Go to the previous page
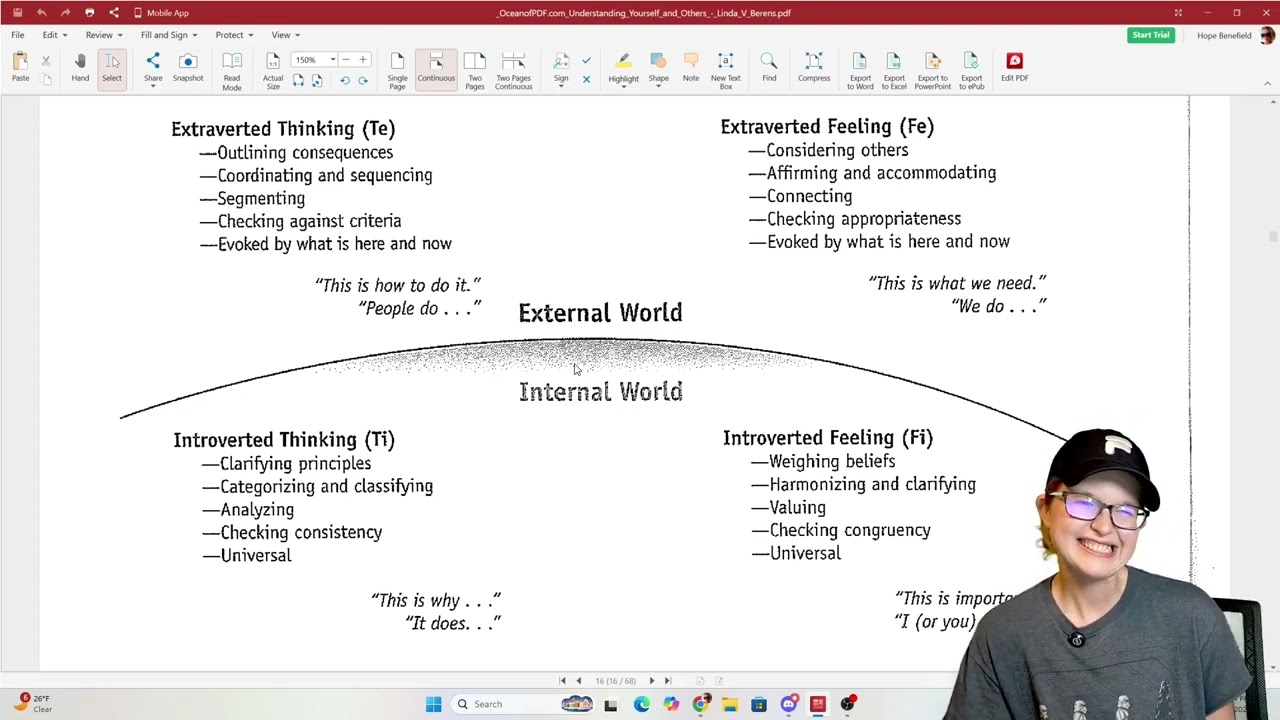 coord(578,681)
